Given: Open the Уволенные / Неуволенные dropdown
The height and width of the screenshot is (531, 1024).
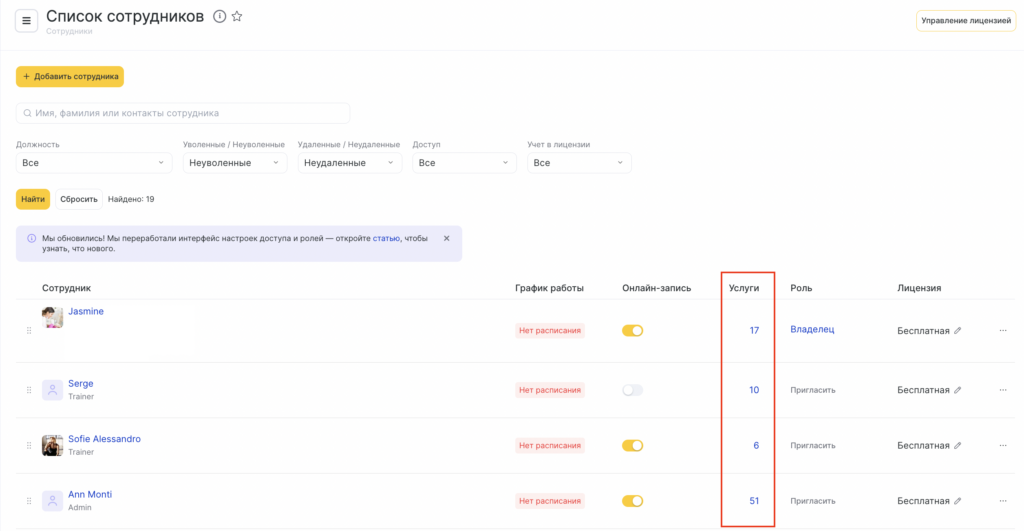Looking at the screenshot, I should coord(235,163).
